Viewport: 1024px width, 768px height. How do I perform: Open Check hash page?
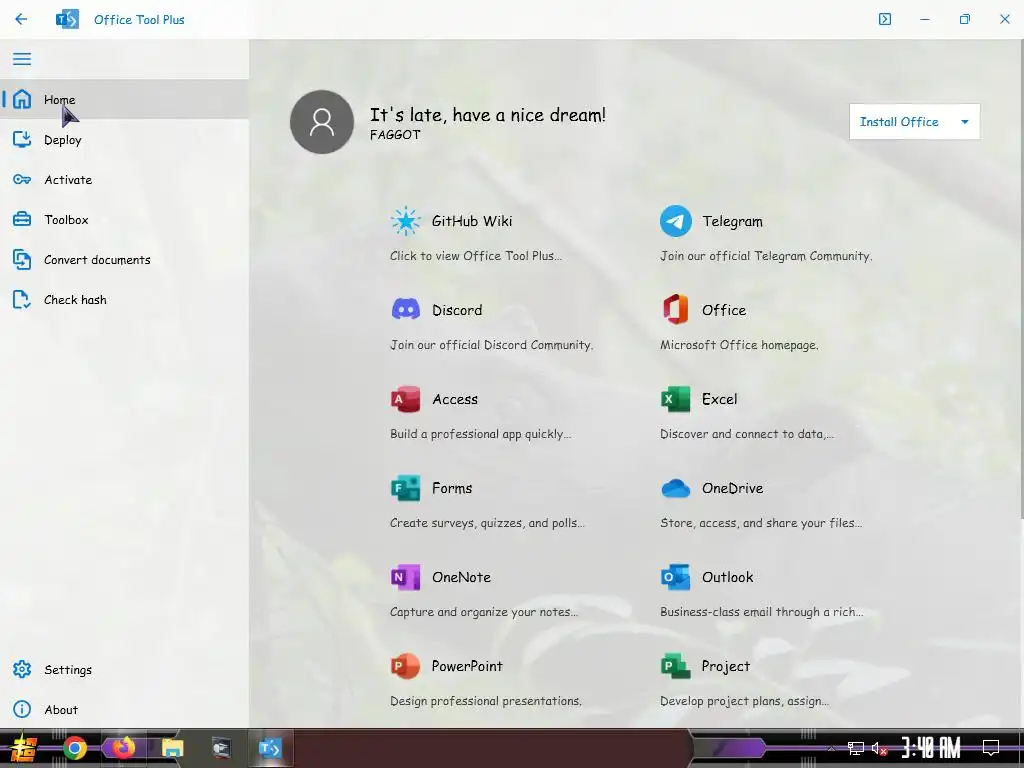(x=75, y=300)
